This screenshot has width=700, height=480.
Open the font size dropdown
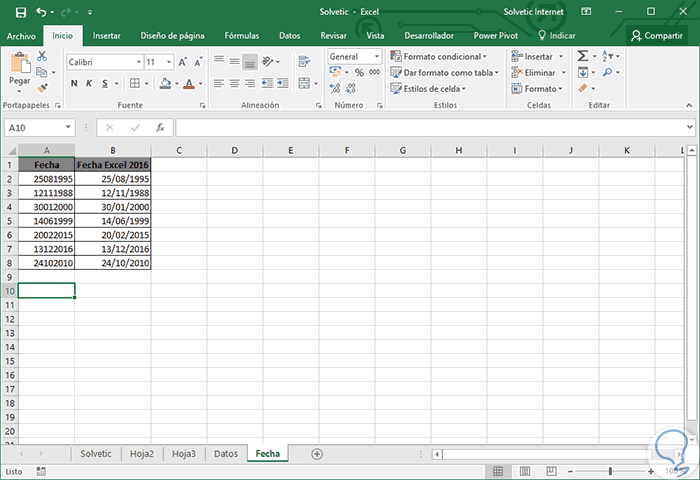pyautogui.click(x=169, y=62)
